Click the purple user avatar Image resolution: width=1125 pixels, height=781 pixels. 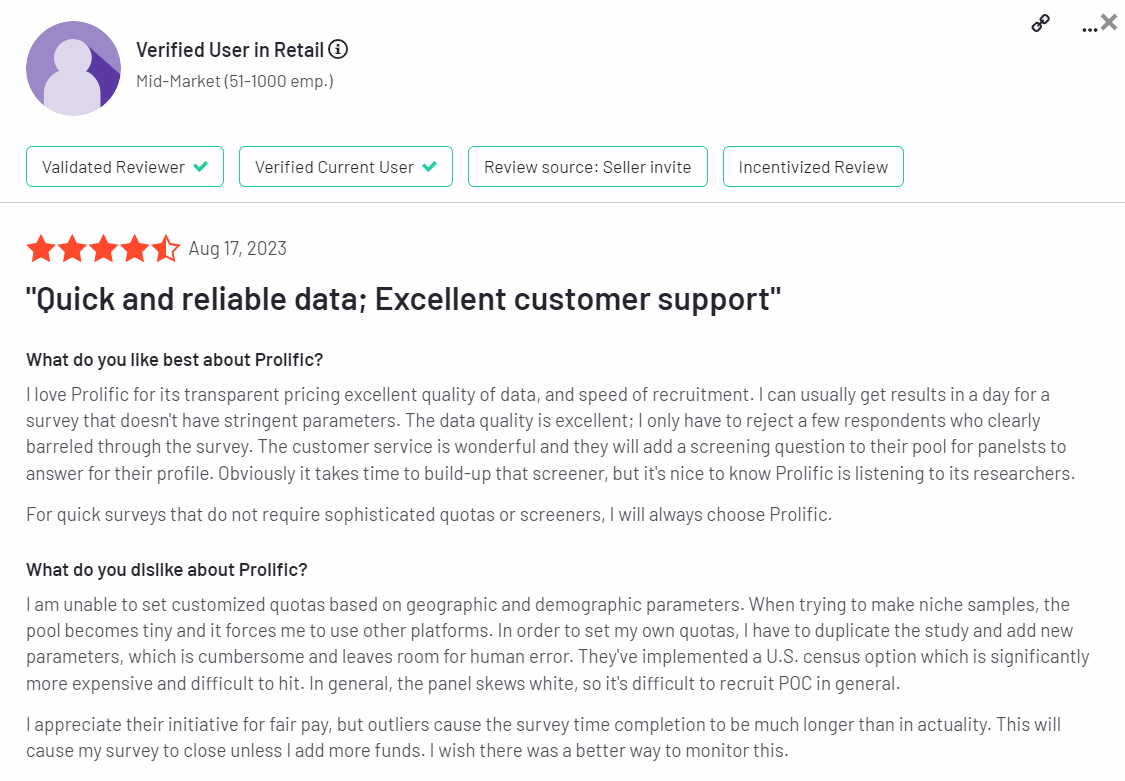click(x=73, y=68)
